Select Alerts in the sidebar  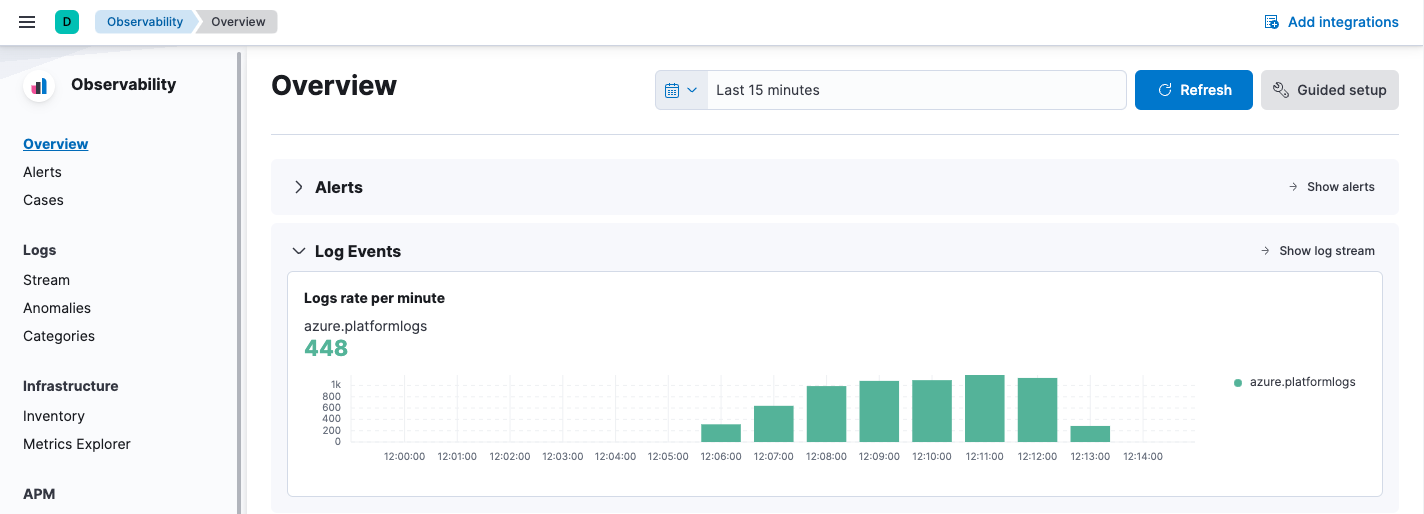pyautogui.click(x=42, y=172)
